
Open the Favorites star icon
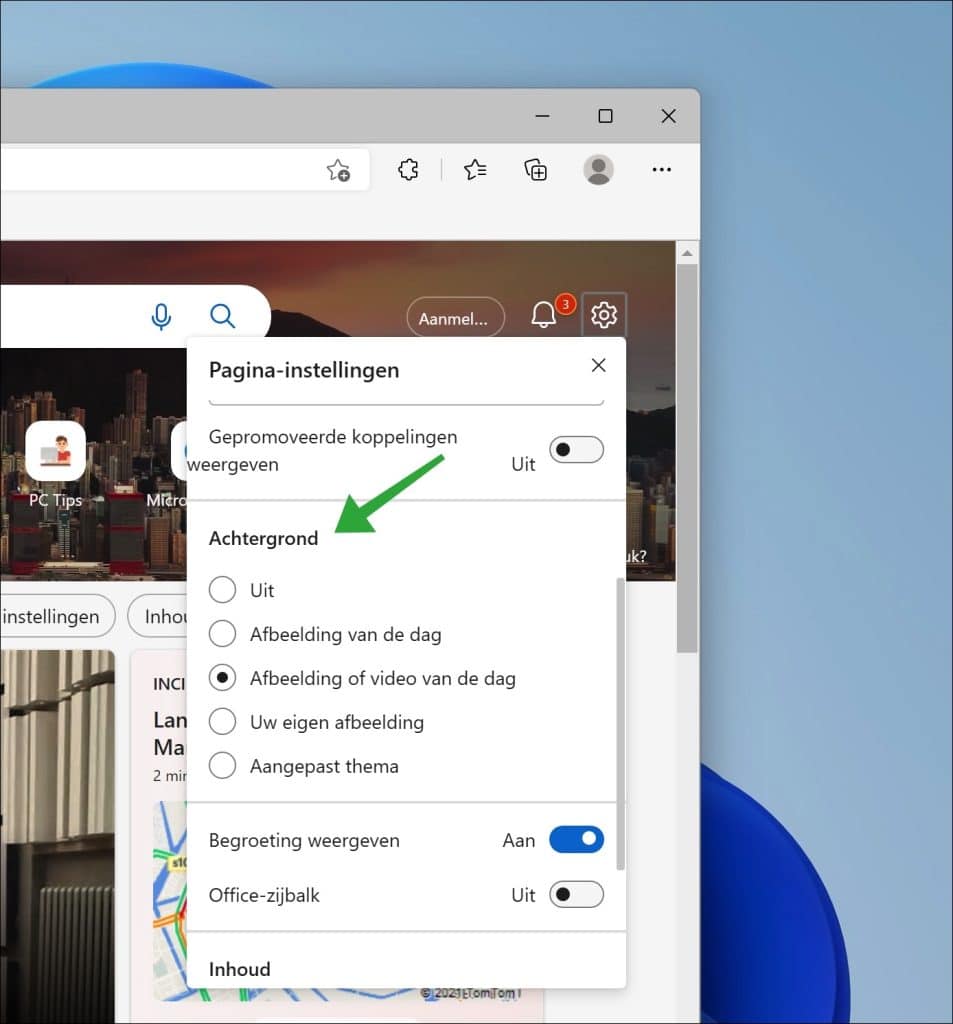coord(474,170)
